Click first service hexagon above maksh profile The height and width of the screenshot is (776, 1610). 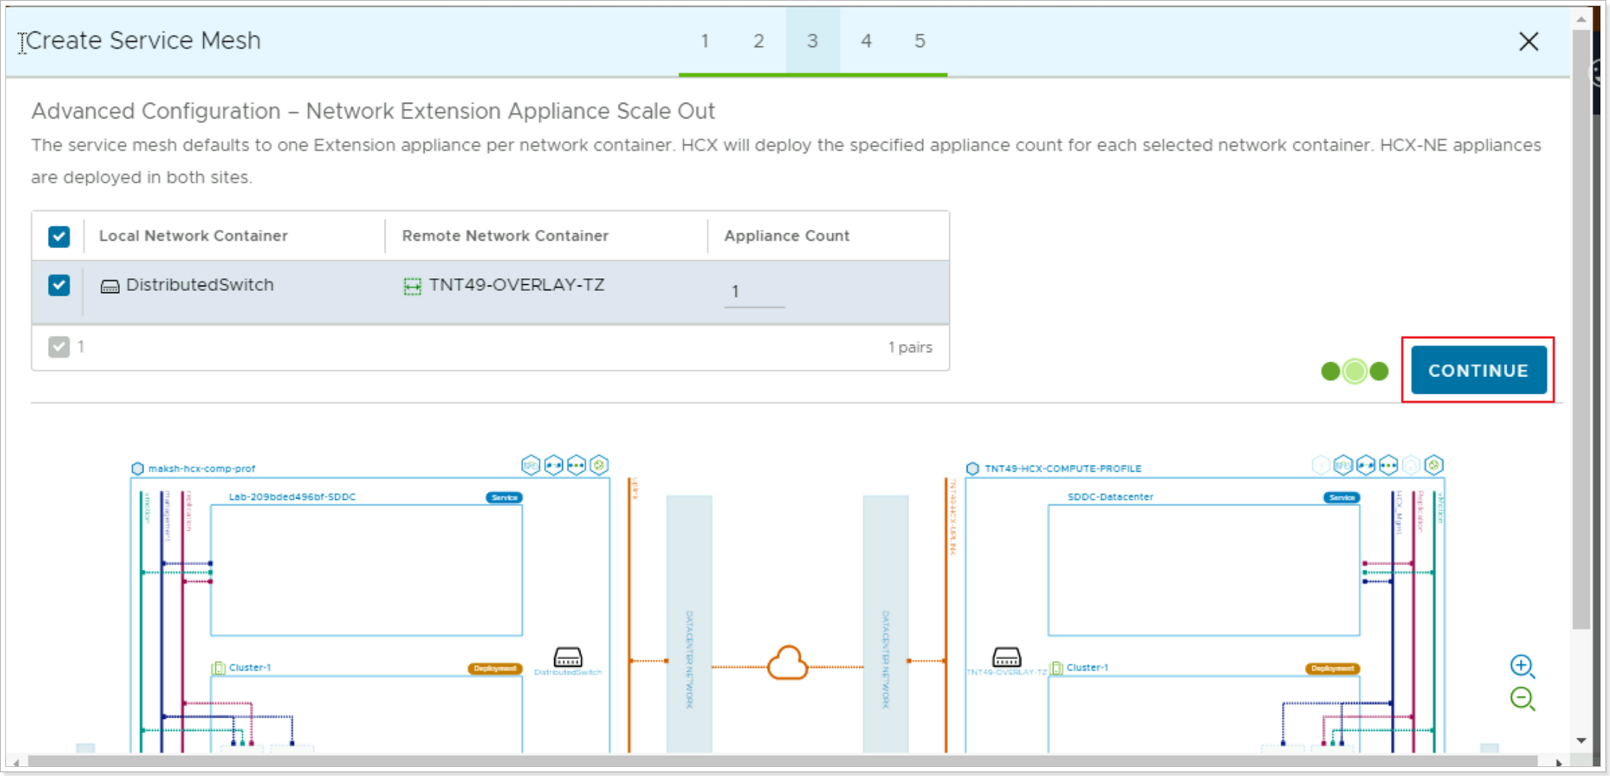click(531, 465)
